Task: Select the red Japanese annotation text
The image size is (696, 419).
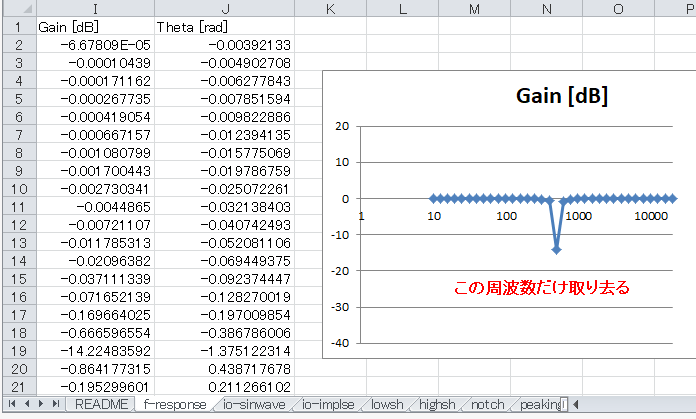Action: pos(542,288)
